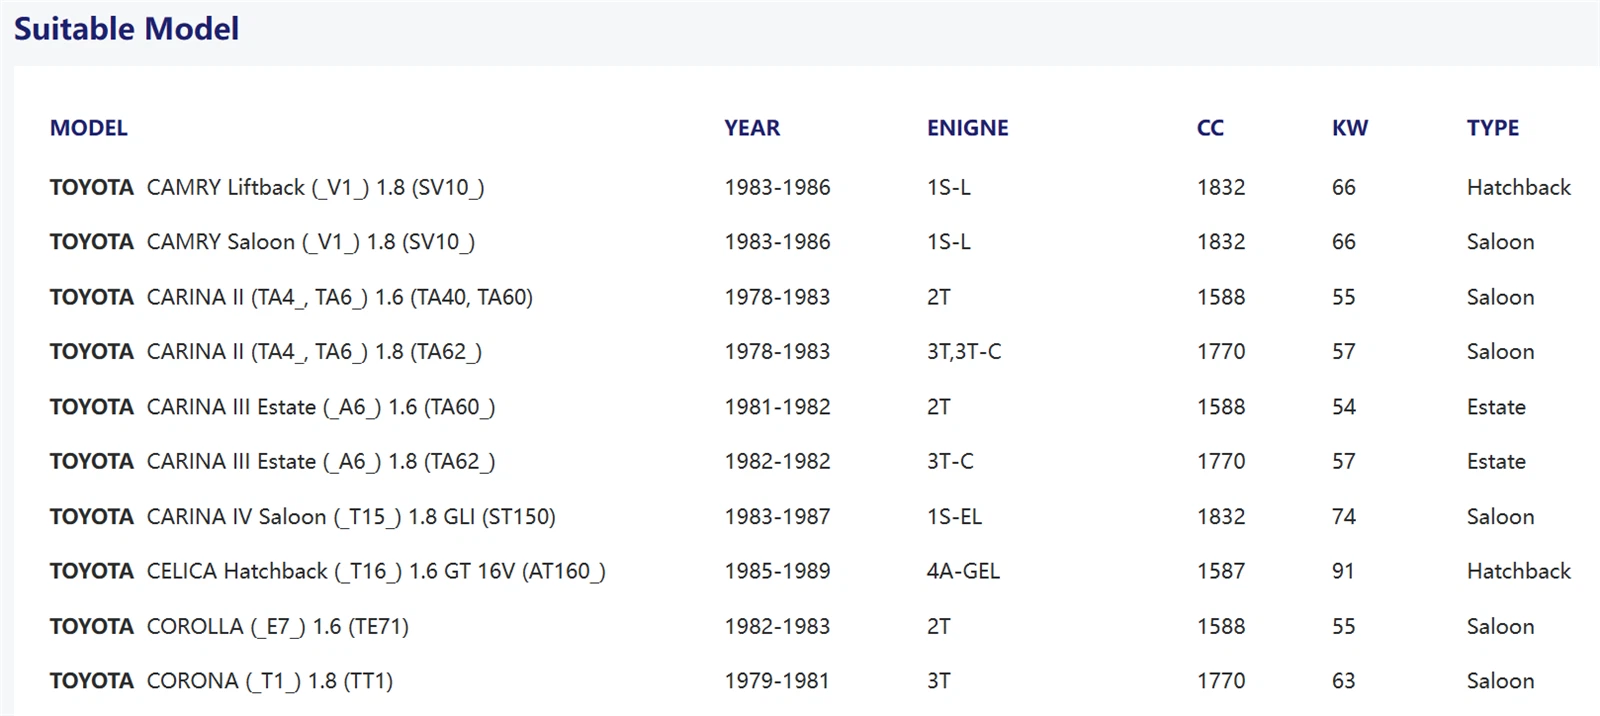
Task: Click KW value 54
Action: (x=1344, y=407)
